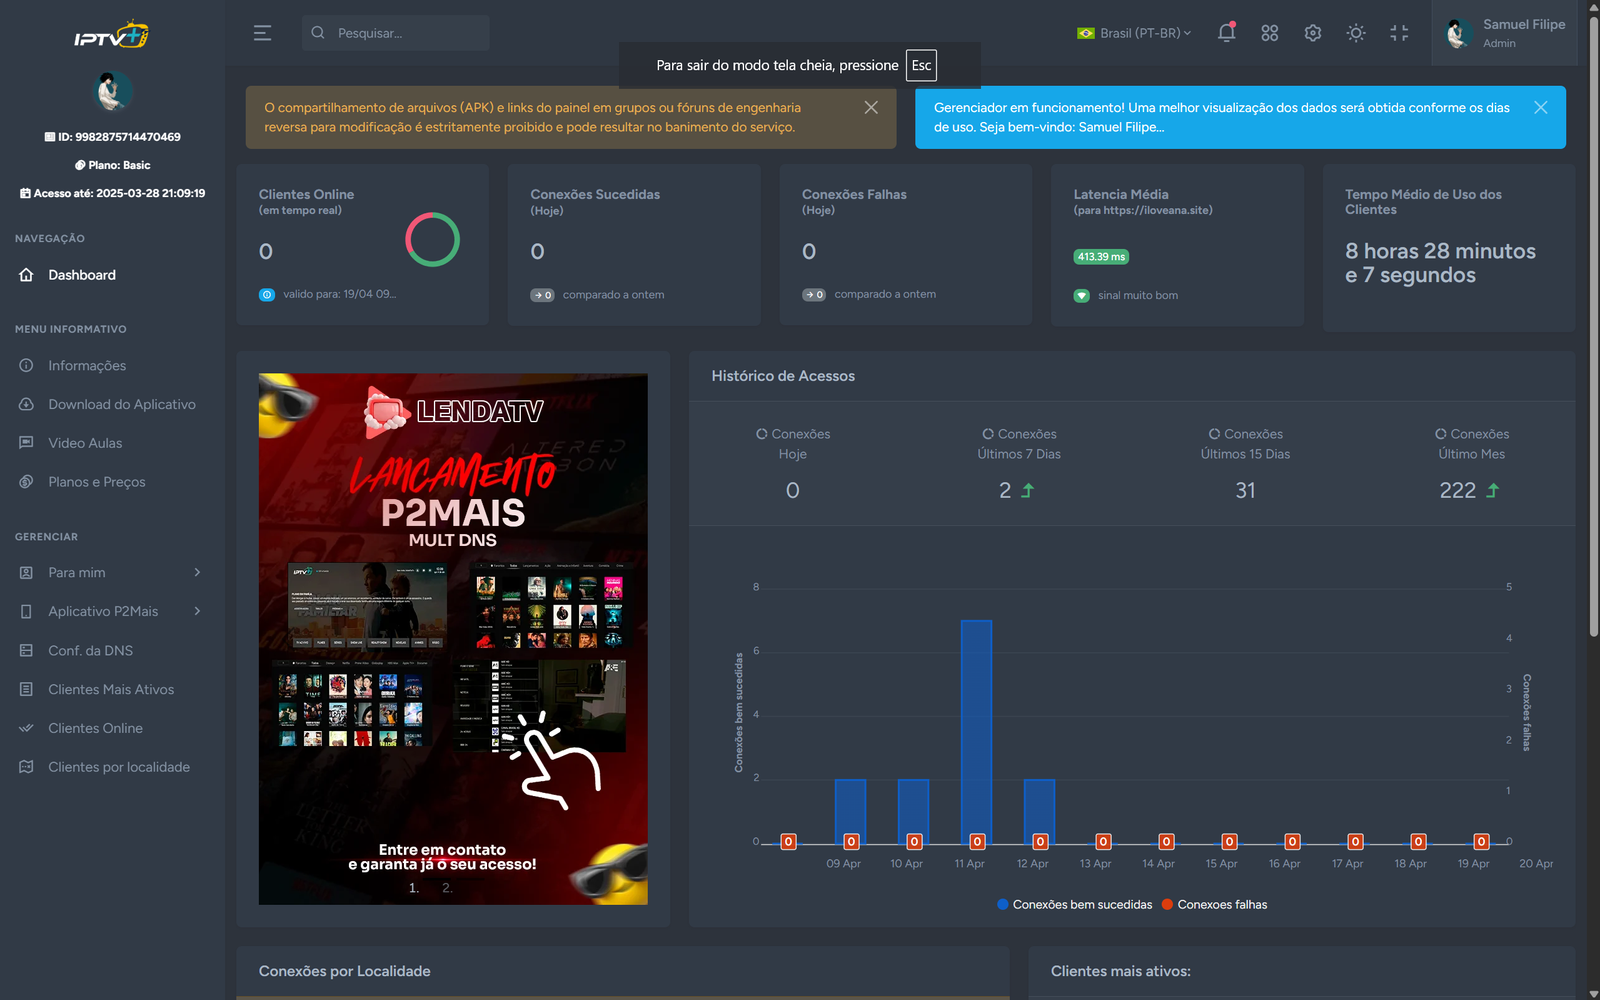1600x1000 pixels.
Task: Expand the Aplicativo P2Mais submenu
Action: [112, 612]
